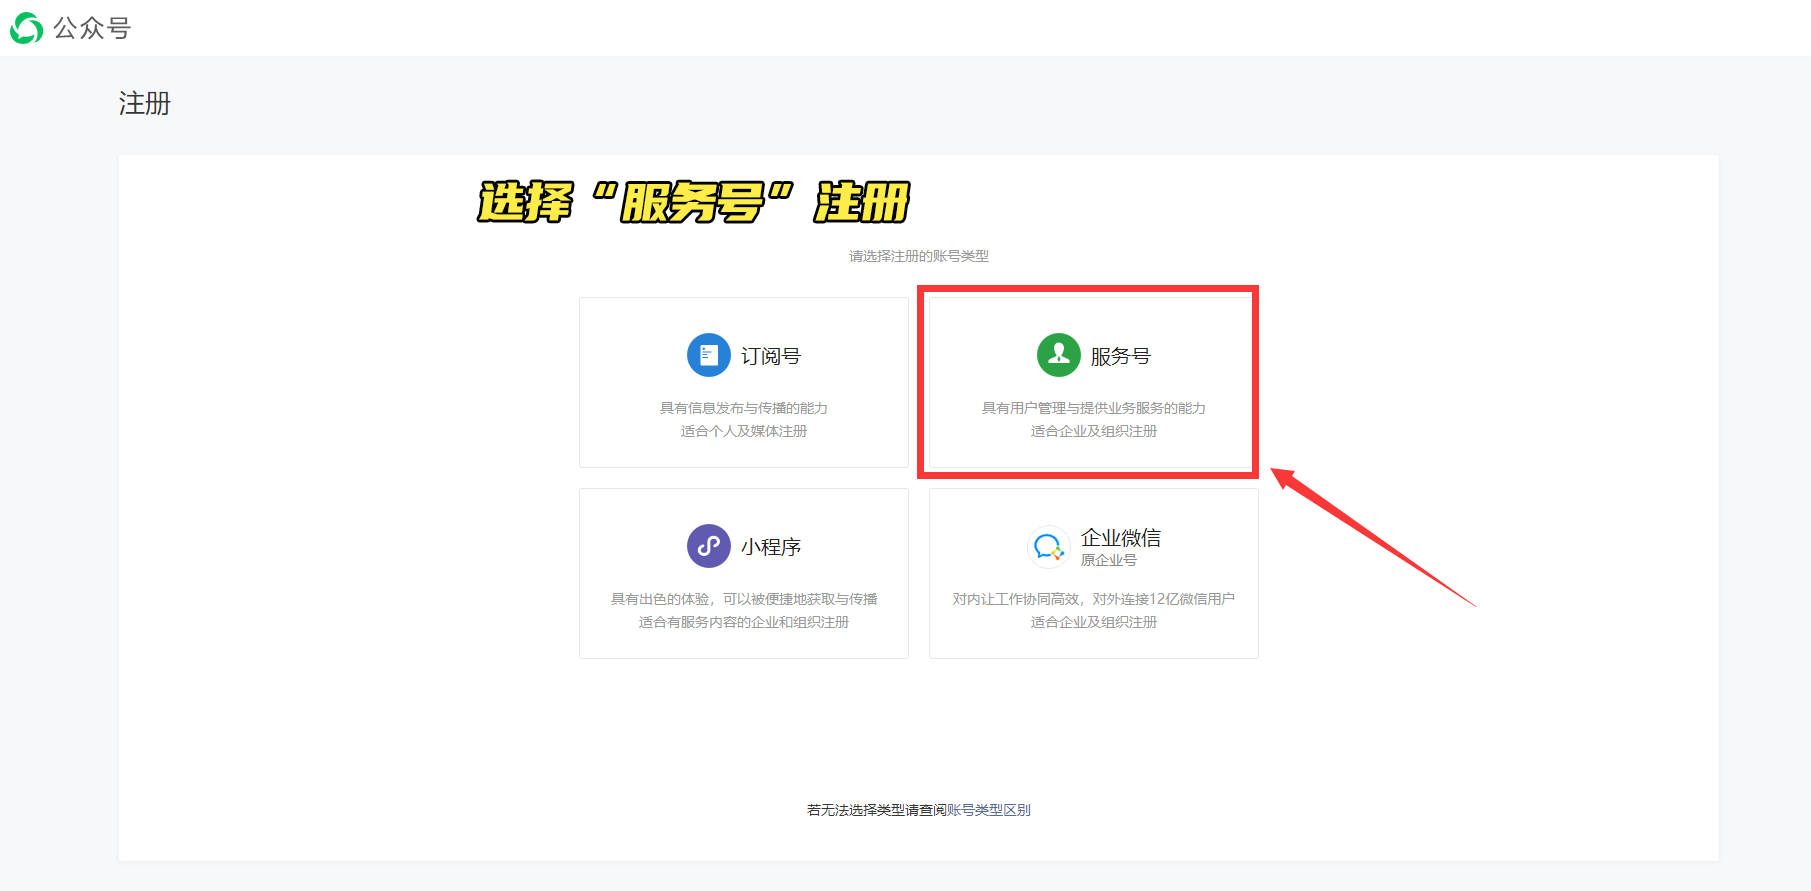Click text 适合有服务内容的企业和组织注册
Image resolution: width=1811 pixels, height=891 pixels.
(x=744, y=622)
